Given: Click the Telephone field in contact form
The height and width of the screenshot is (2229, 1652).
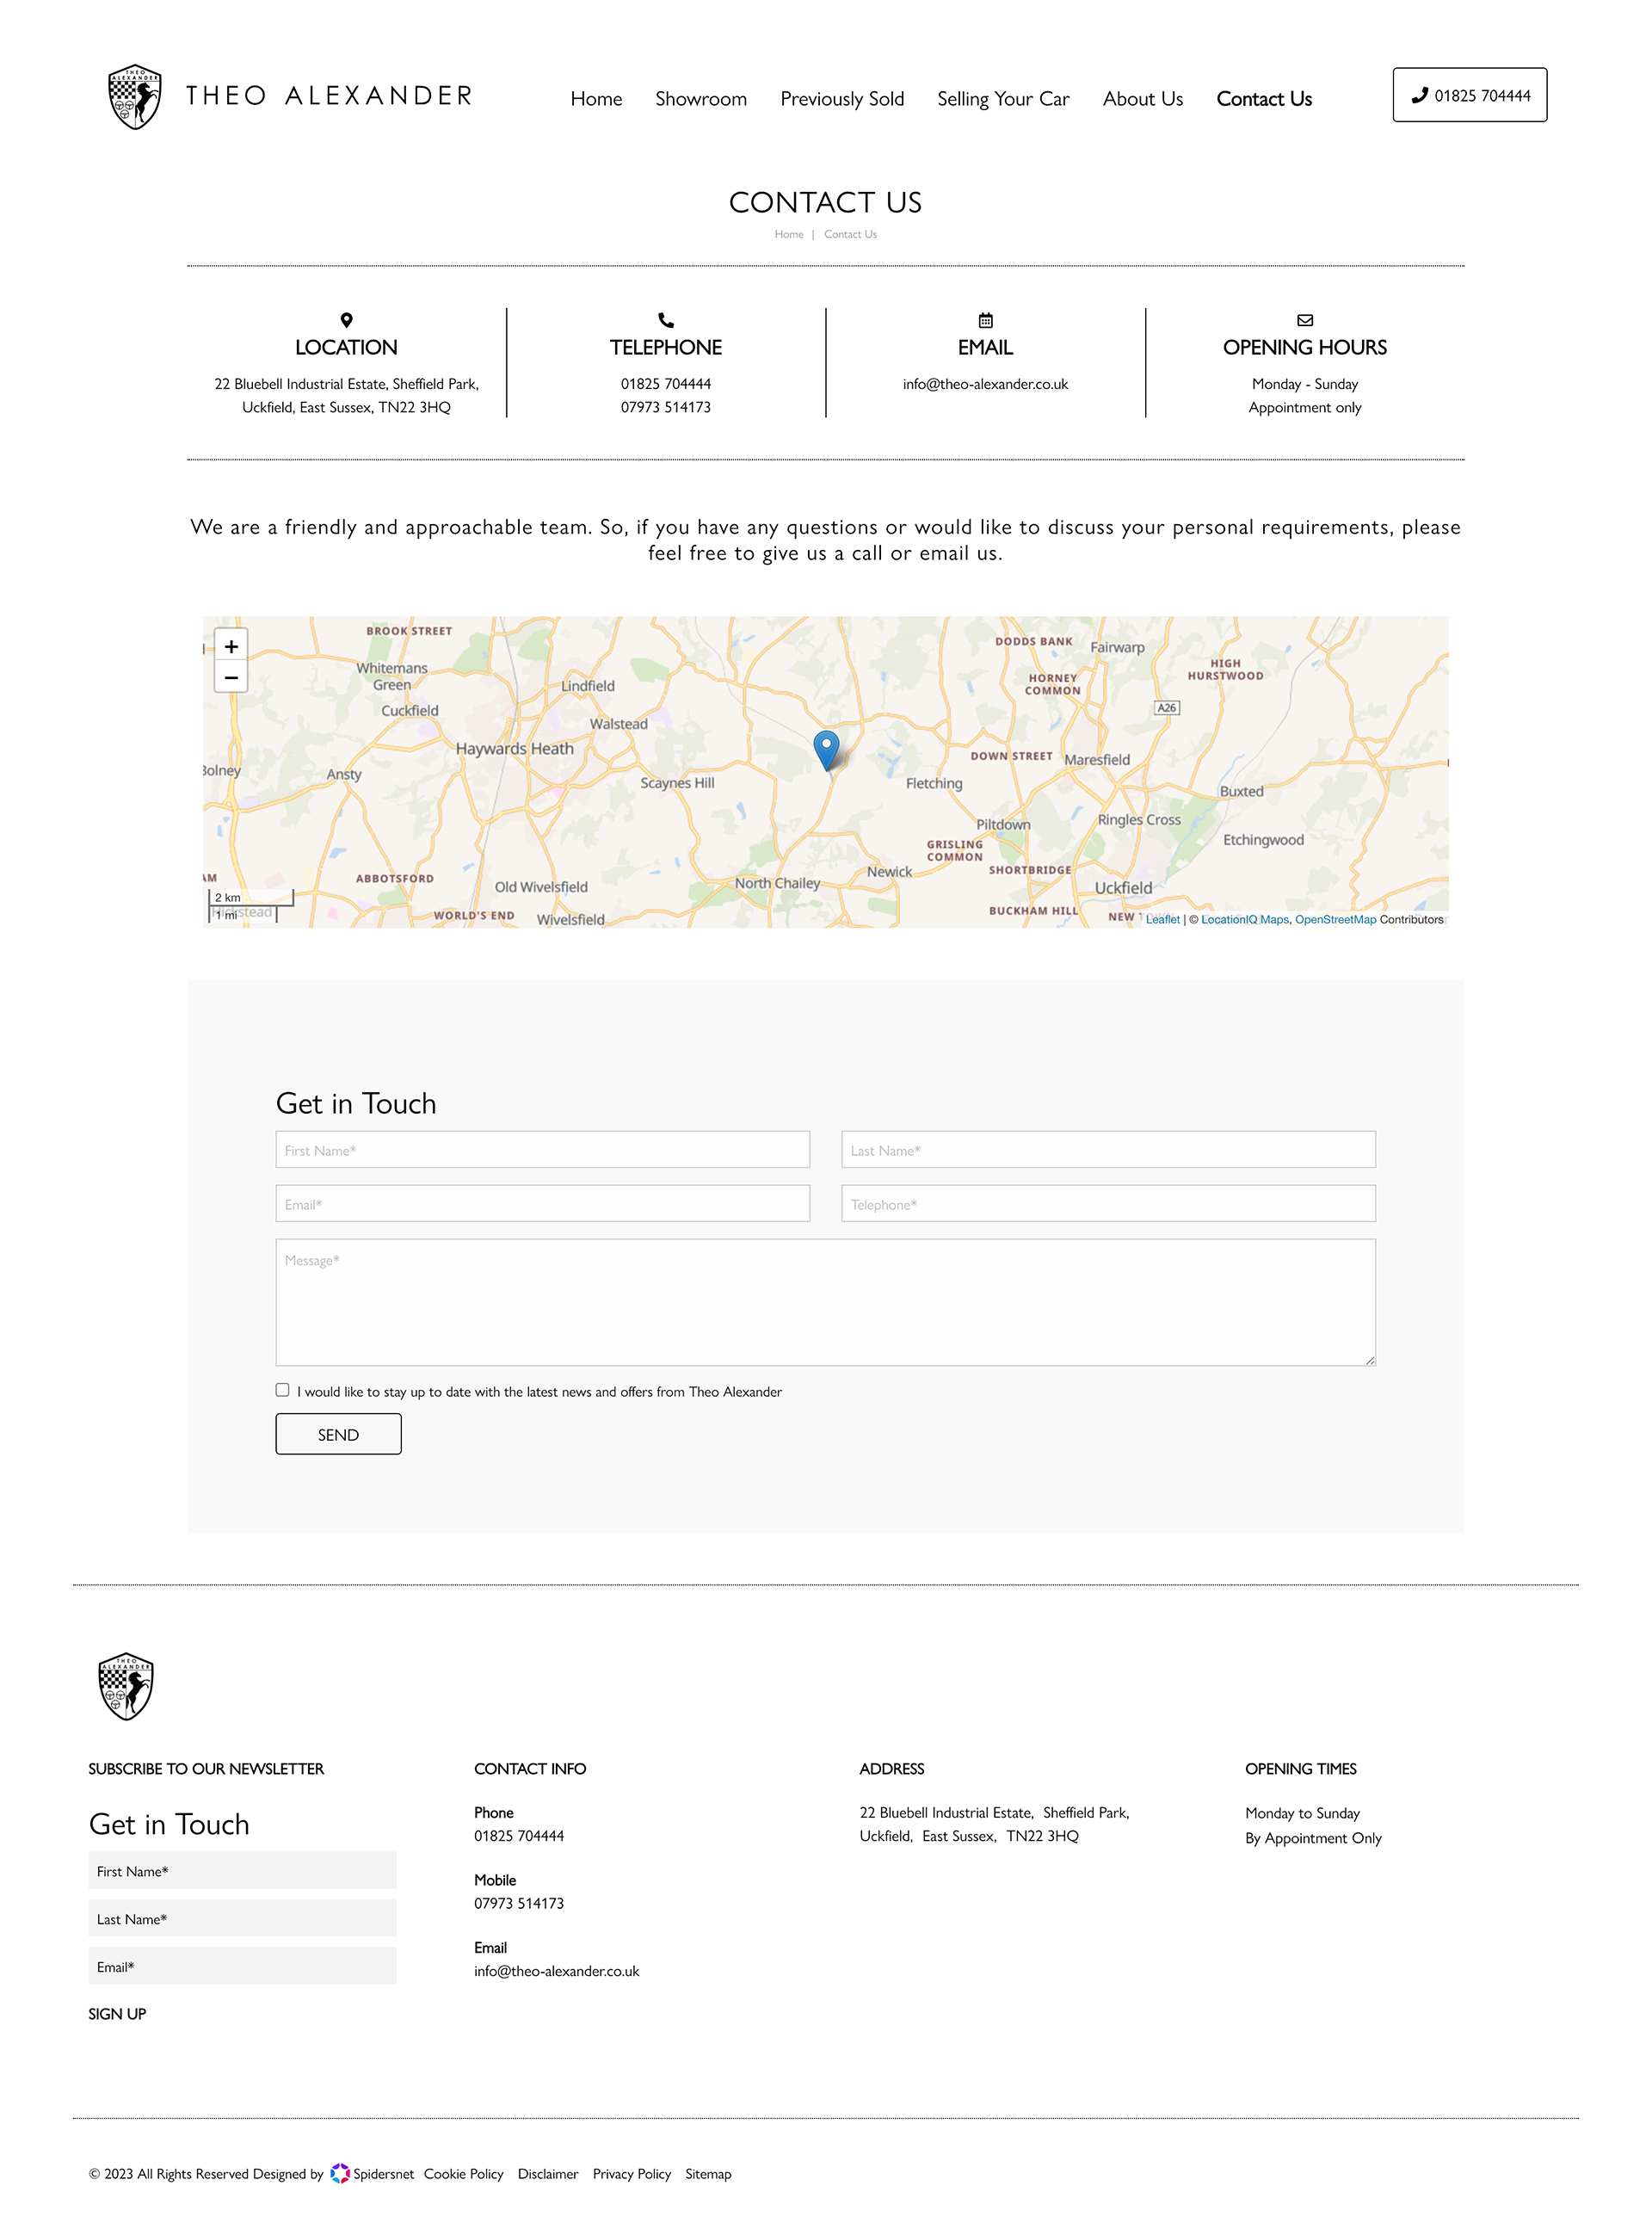Looking at the screenshot, I should click(1108, 1204).
